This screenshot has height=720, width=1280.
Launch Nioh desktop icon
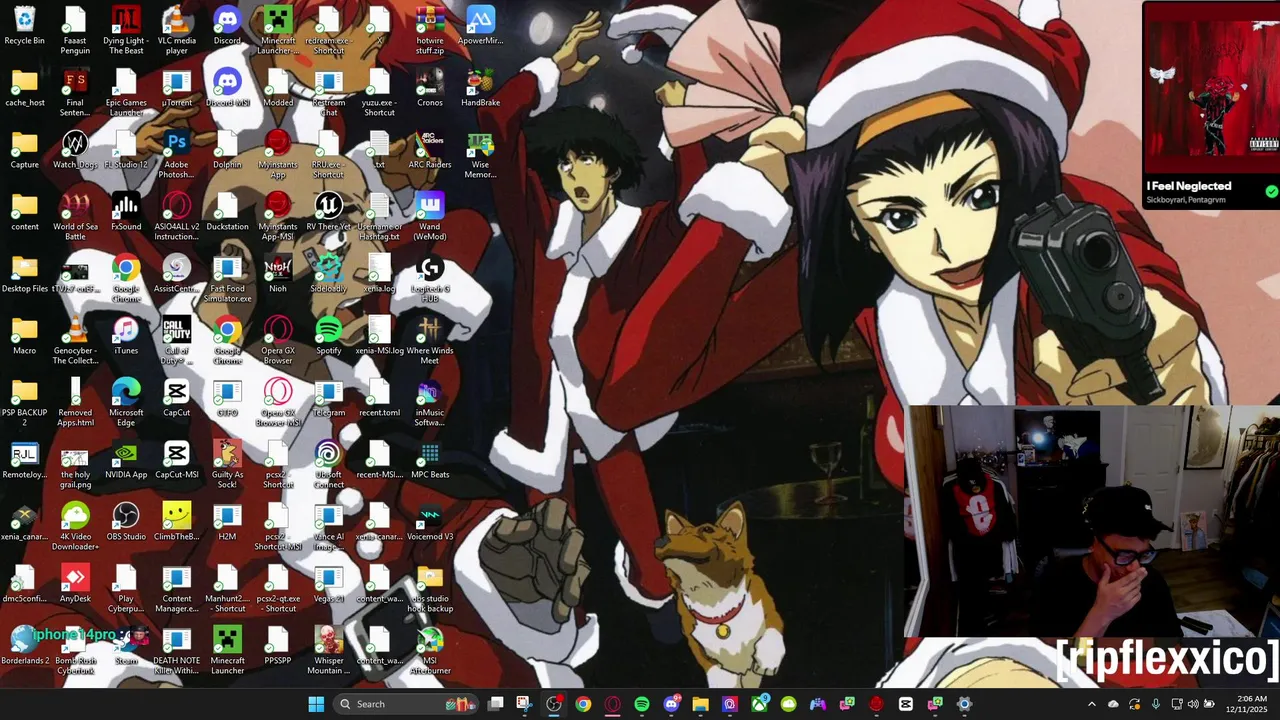pyautogui.click(x=278, y=274)
